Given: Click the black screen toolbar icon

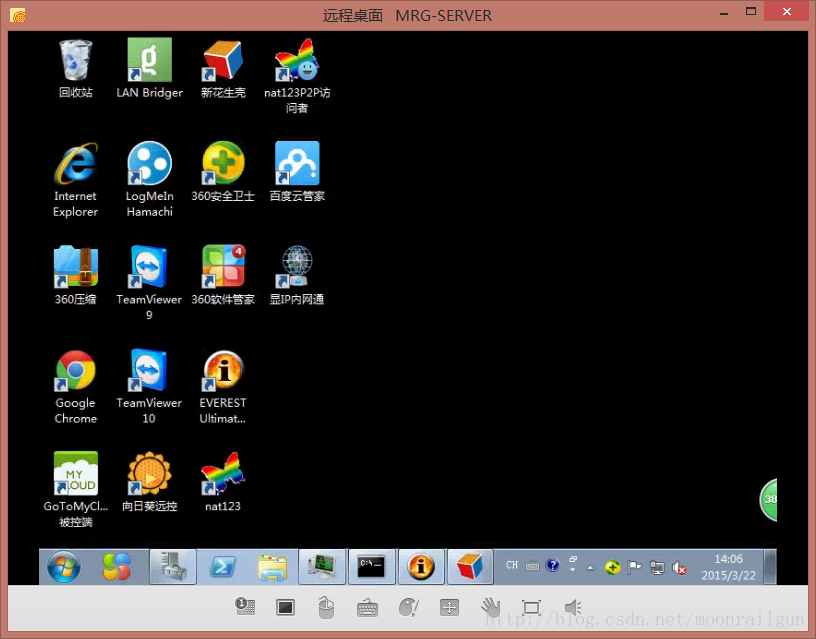Looking at the screenshot, I should tap(285, 607).
